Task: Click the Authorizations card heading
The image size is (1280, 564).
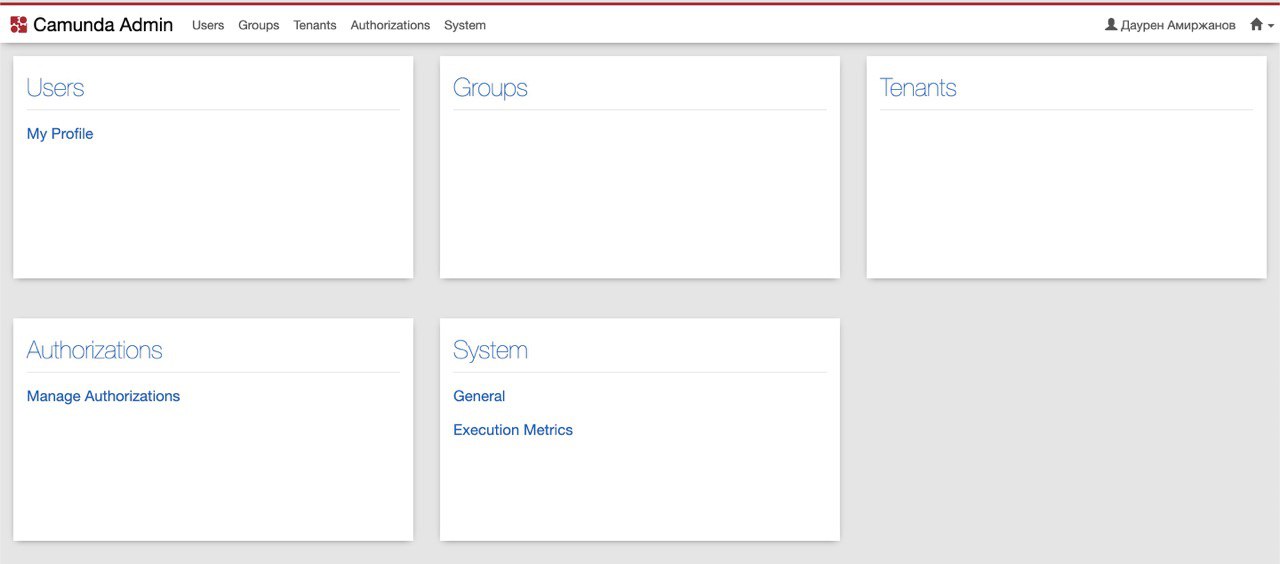Action: pyautogui.click(x=94, y=350)
